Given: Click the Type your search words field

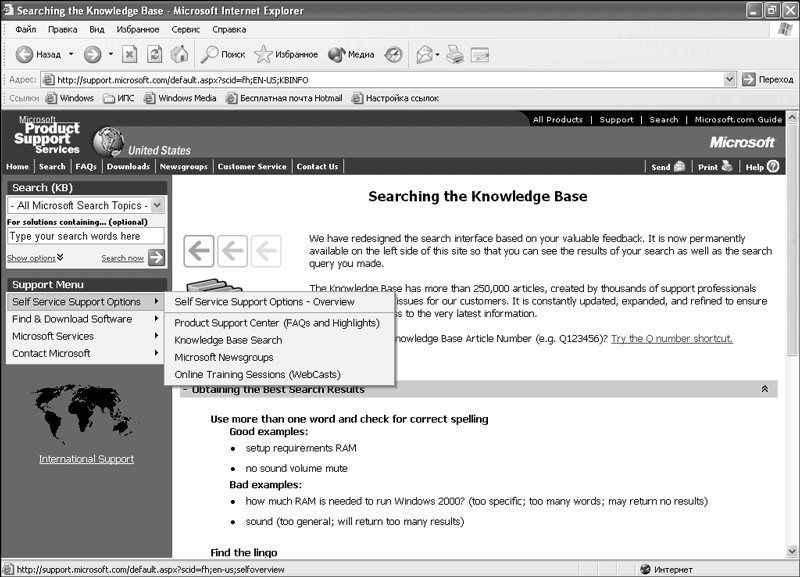Looking at the screenshot, I should pyautogui.click(x=86, y=236).
